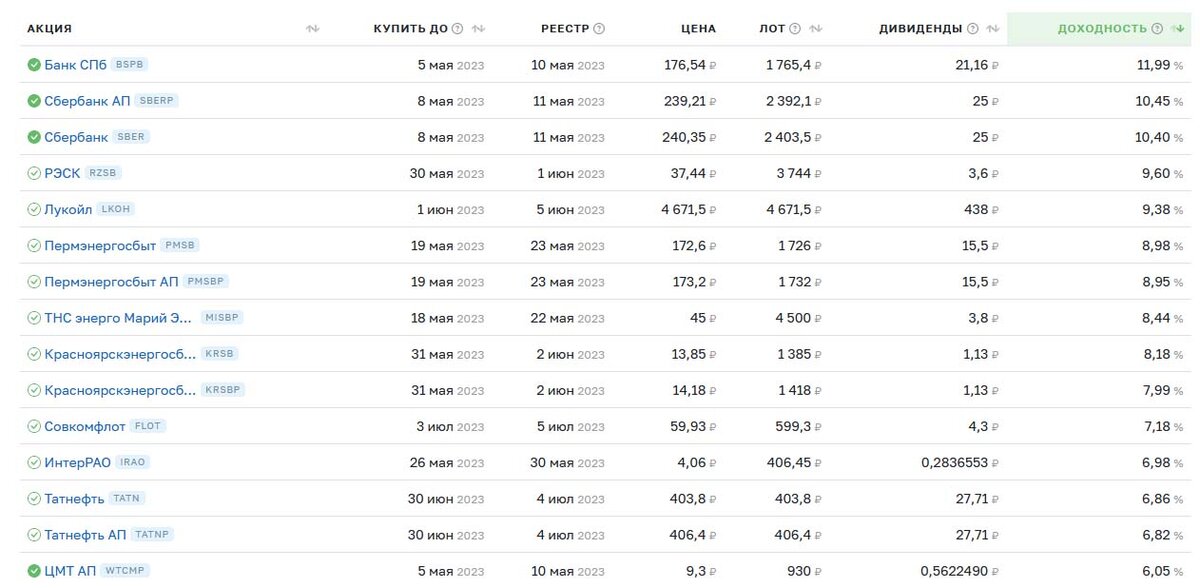Click question mark icon next to Лот

(x=795, y=29)
